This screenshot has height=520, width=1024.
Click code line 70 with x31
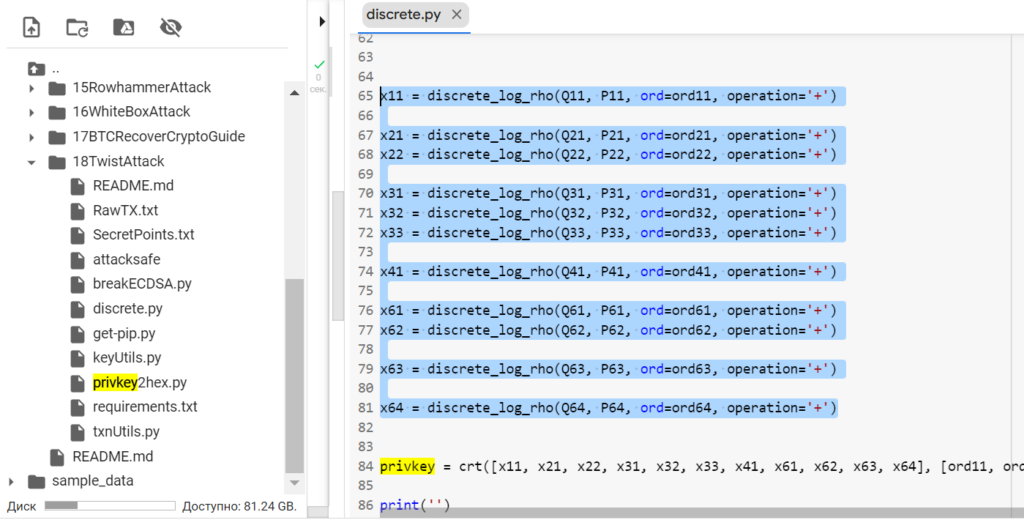click(608, 193)
